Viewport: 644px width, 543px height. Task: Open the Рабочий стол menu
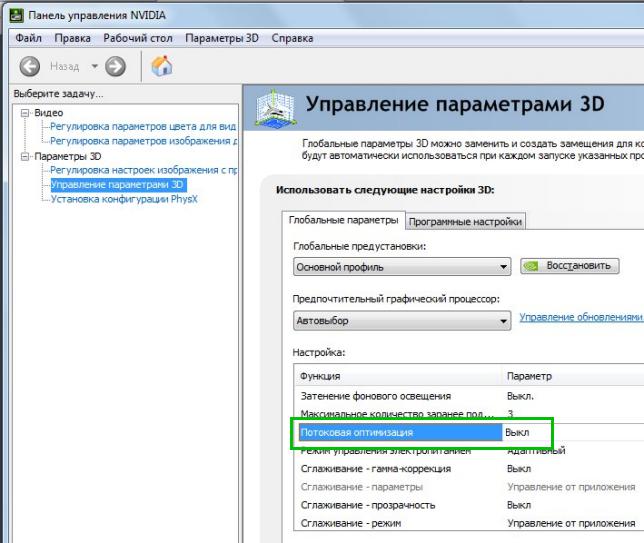[x=138, y=38]
